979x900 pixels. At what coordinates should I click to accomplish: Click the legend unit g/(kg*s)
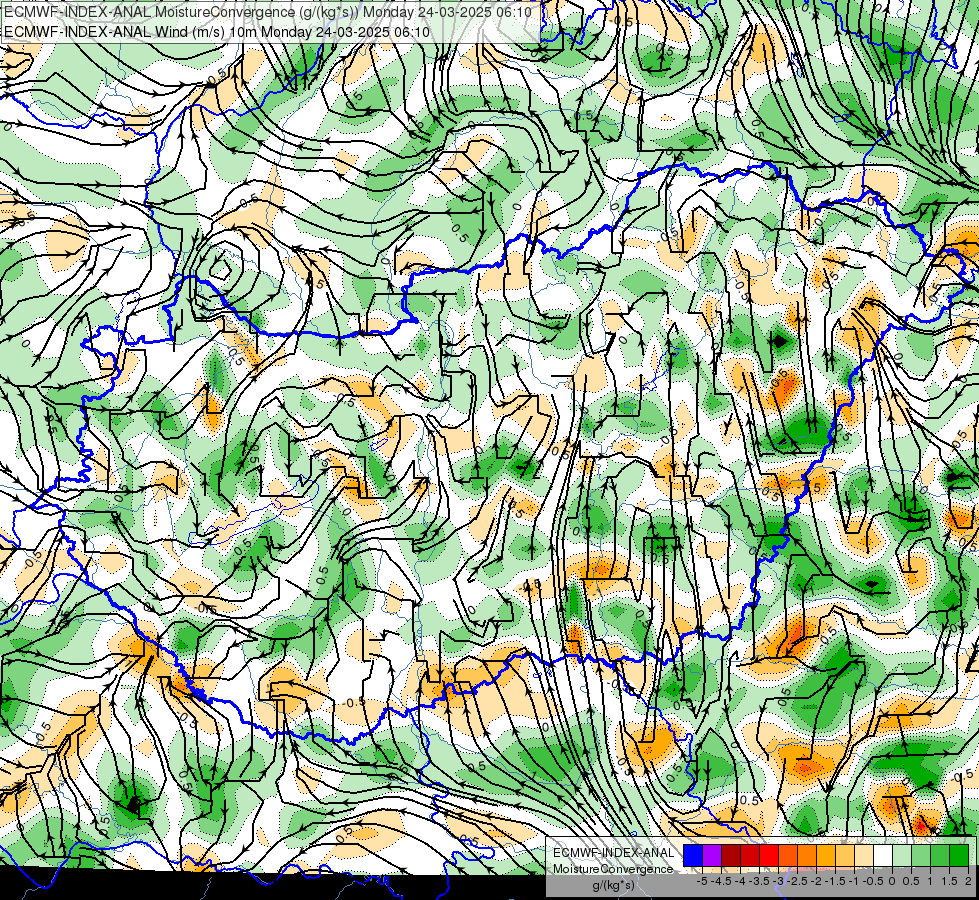click(613, 885)
